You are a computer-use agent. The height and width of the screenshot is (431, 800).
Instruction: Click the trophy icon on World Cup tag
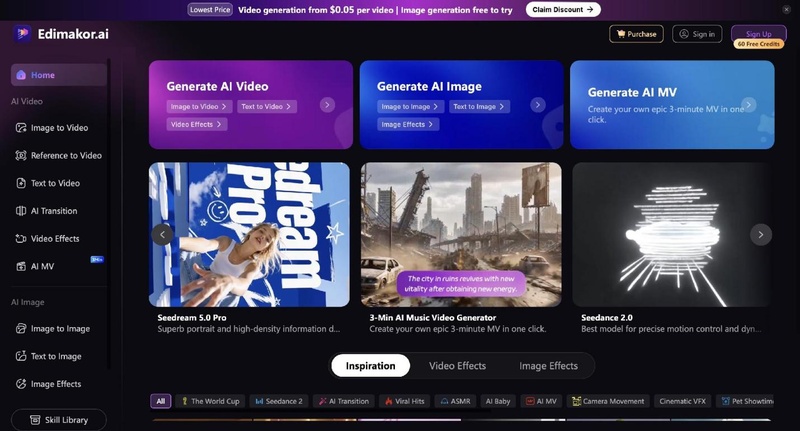coord(185,401)
